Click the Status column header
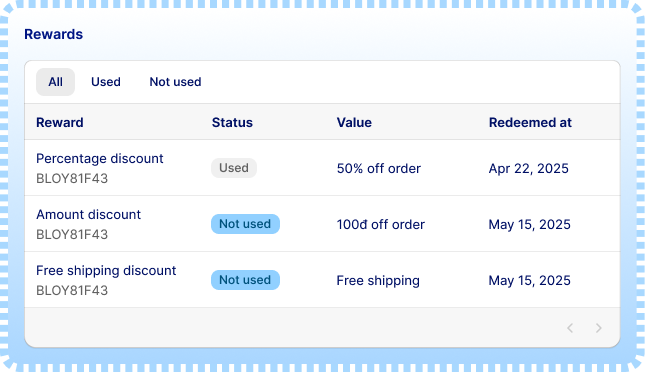Viewport: 645px width, 372px height. pyautogui.click(x=232, y=123)
